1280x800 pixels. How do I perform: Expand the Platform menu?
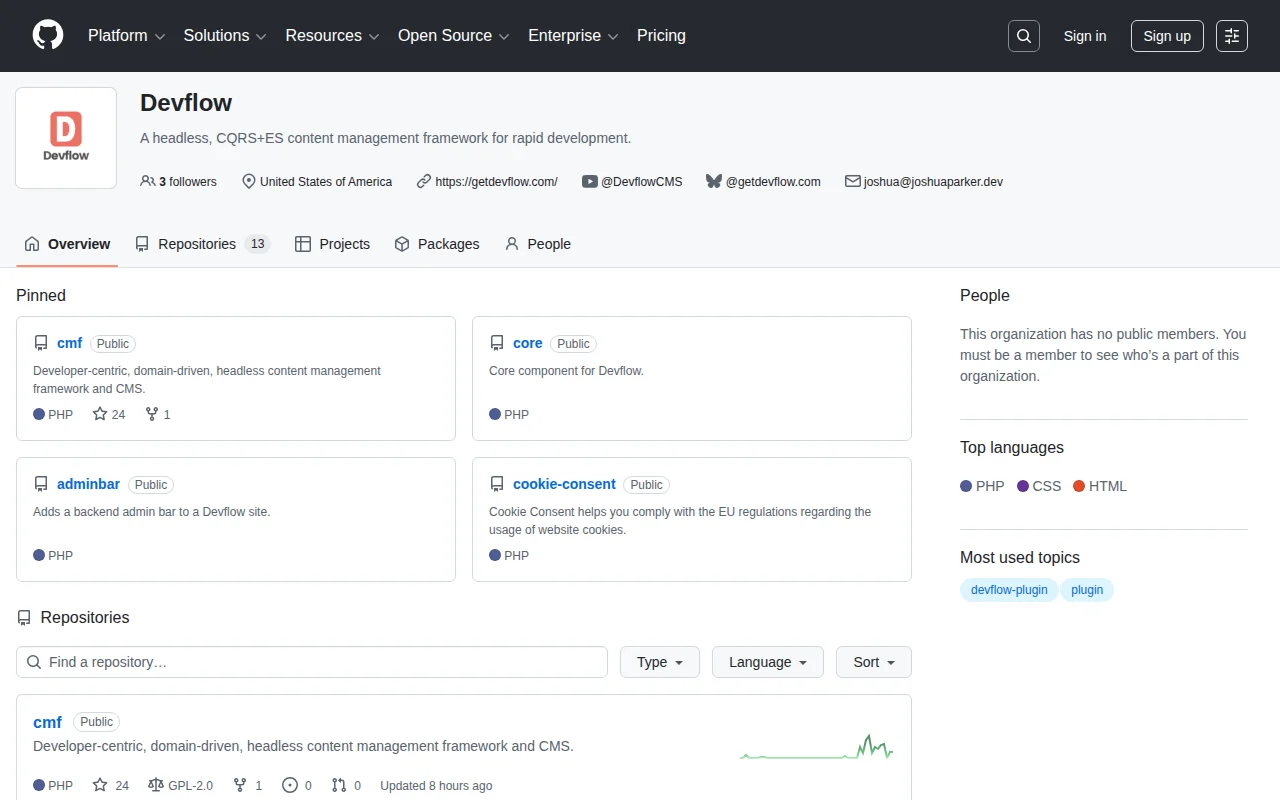click(x=126, y=36)
